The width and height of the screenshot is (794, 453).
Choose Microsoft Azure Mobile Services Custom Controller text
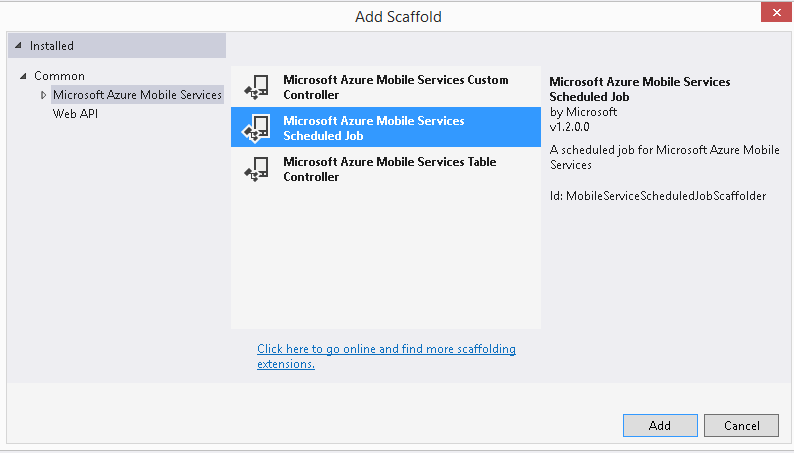(x=395, y=87)
